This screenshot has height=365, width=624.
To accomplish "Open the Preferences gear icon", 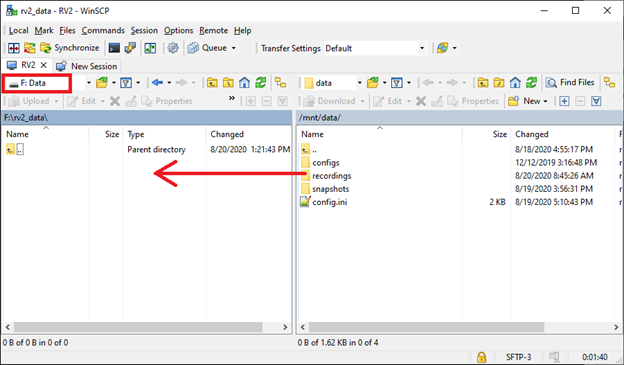I will click(x=173, y=48).
